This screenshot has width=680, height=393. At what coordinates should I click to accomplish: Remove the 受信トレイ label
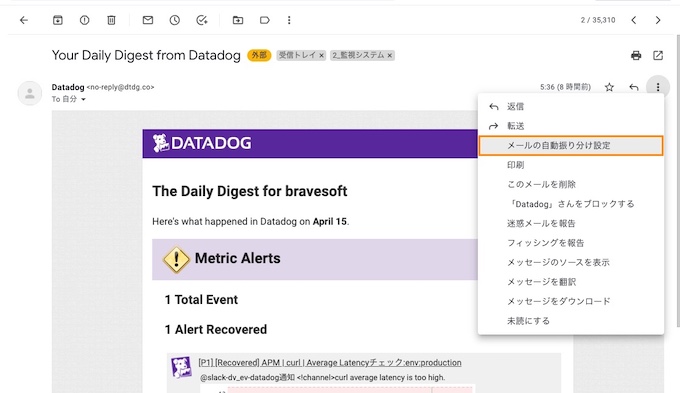(321, 56)
